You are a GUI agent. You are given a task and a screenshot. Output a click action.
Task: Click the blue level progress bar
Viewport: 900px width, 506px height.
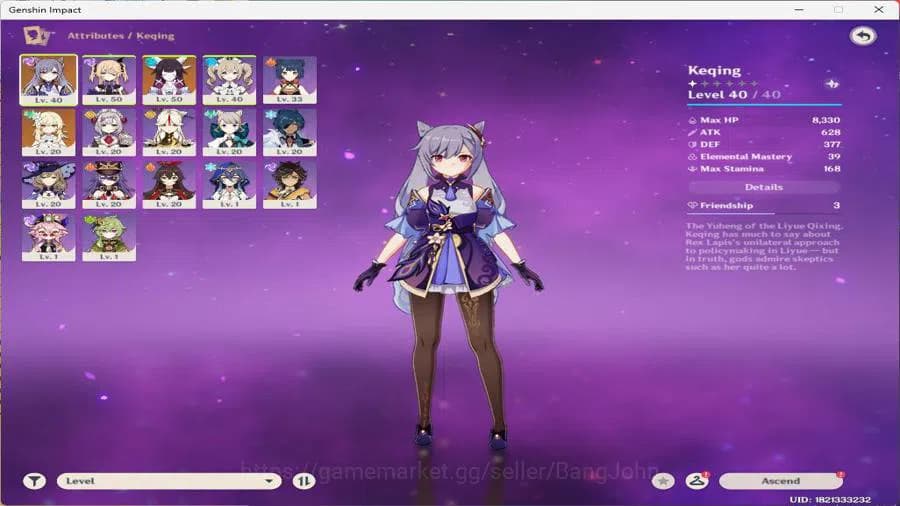tap(765, 105)
